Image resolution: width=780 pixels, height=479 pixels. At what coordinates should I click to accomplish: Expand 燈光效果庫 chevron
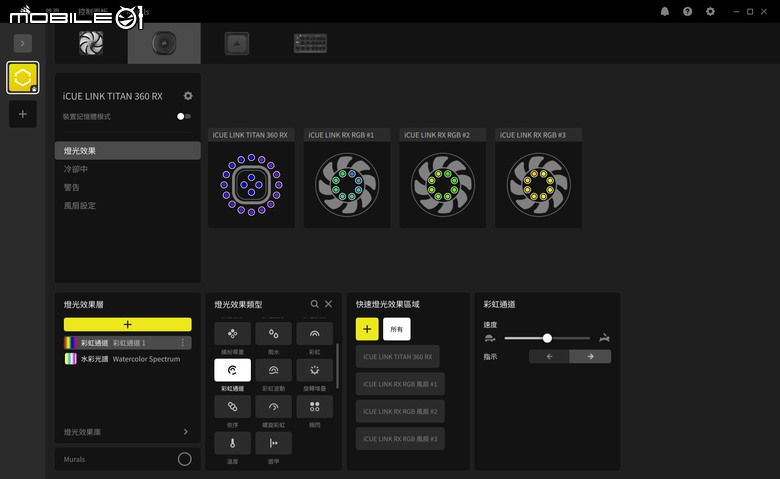(186, 432)
